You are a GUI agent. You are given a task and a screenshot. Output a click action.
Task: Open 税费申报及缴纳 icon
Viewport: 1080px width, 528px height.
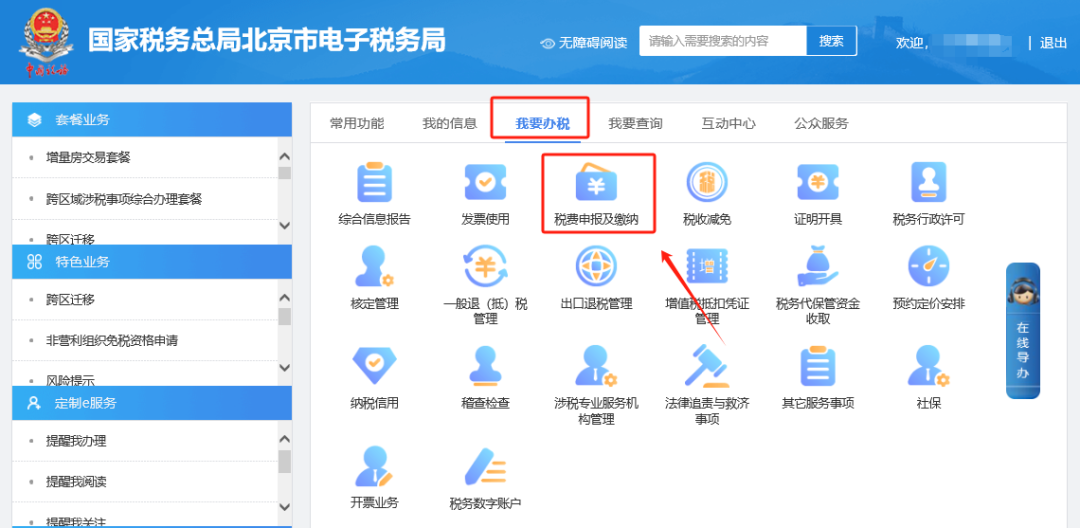tap(596, 183)
